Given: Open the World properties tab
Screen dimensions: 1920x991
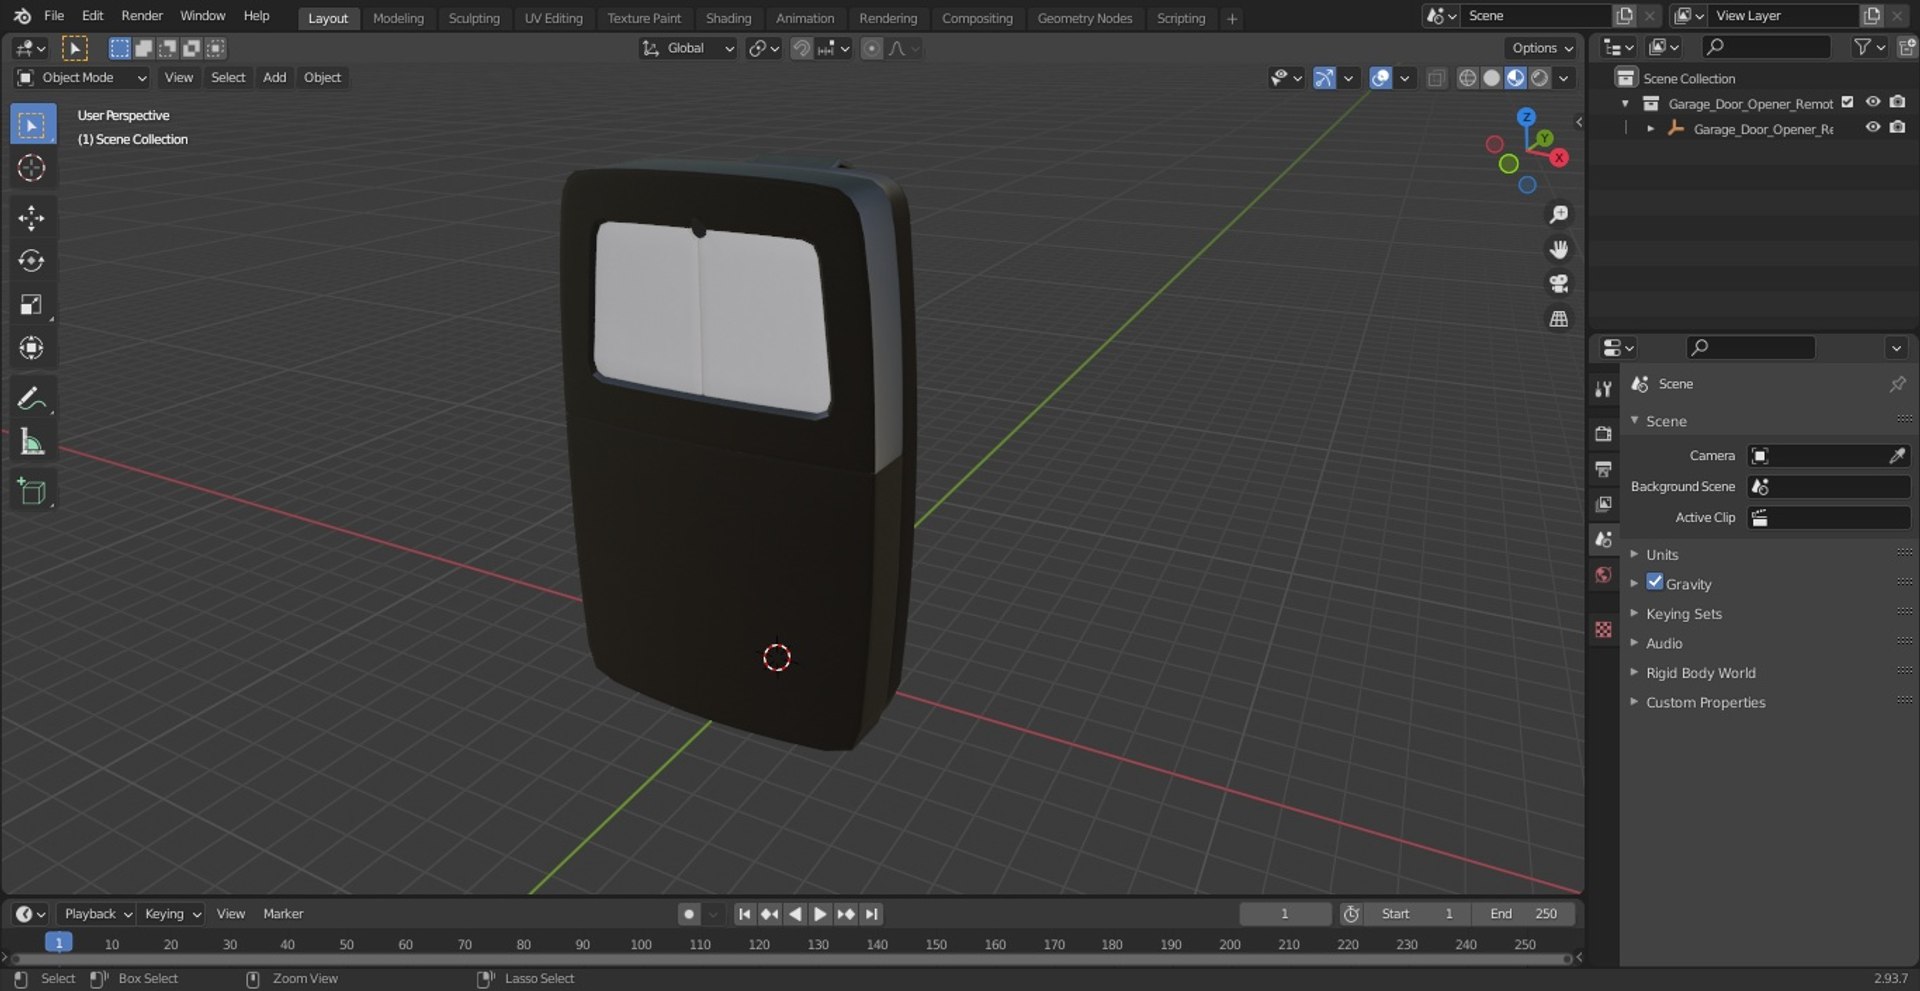Looking at the screenshot, I should tap(1603, 574).
